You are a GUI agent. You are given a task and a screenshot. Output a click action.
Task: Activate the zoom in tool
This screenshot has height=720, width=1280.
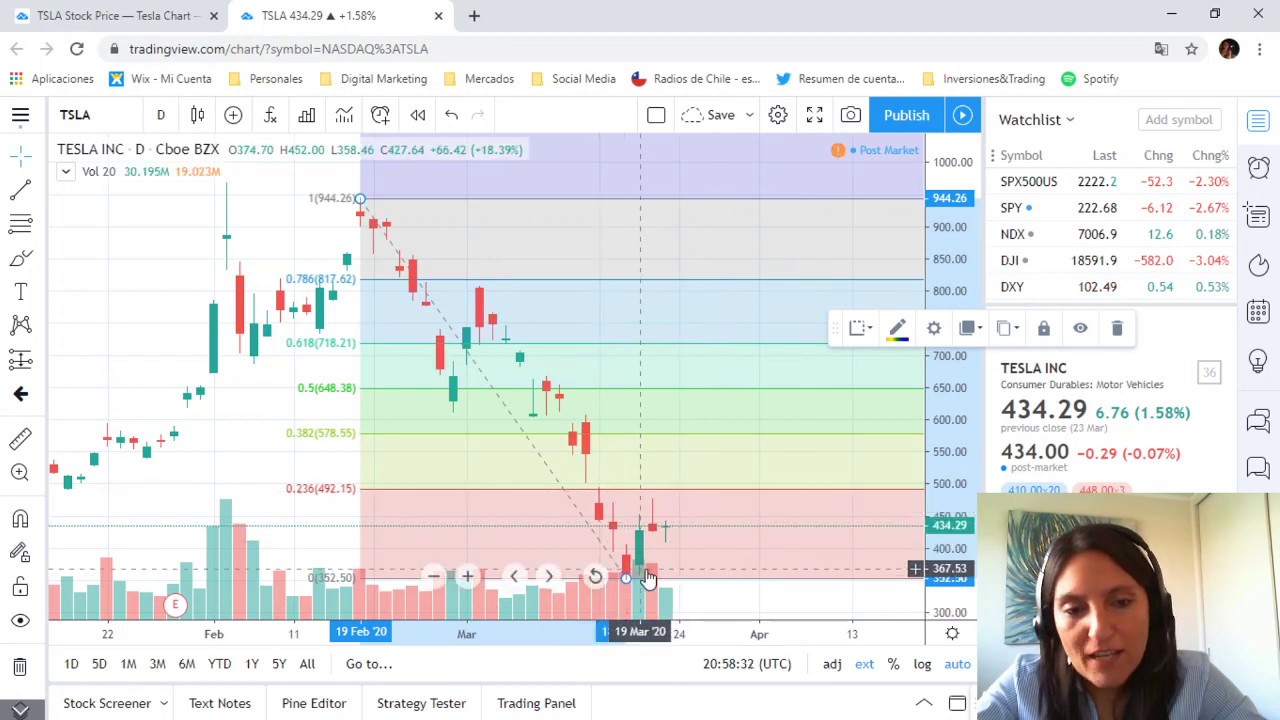pos(20,472)
